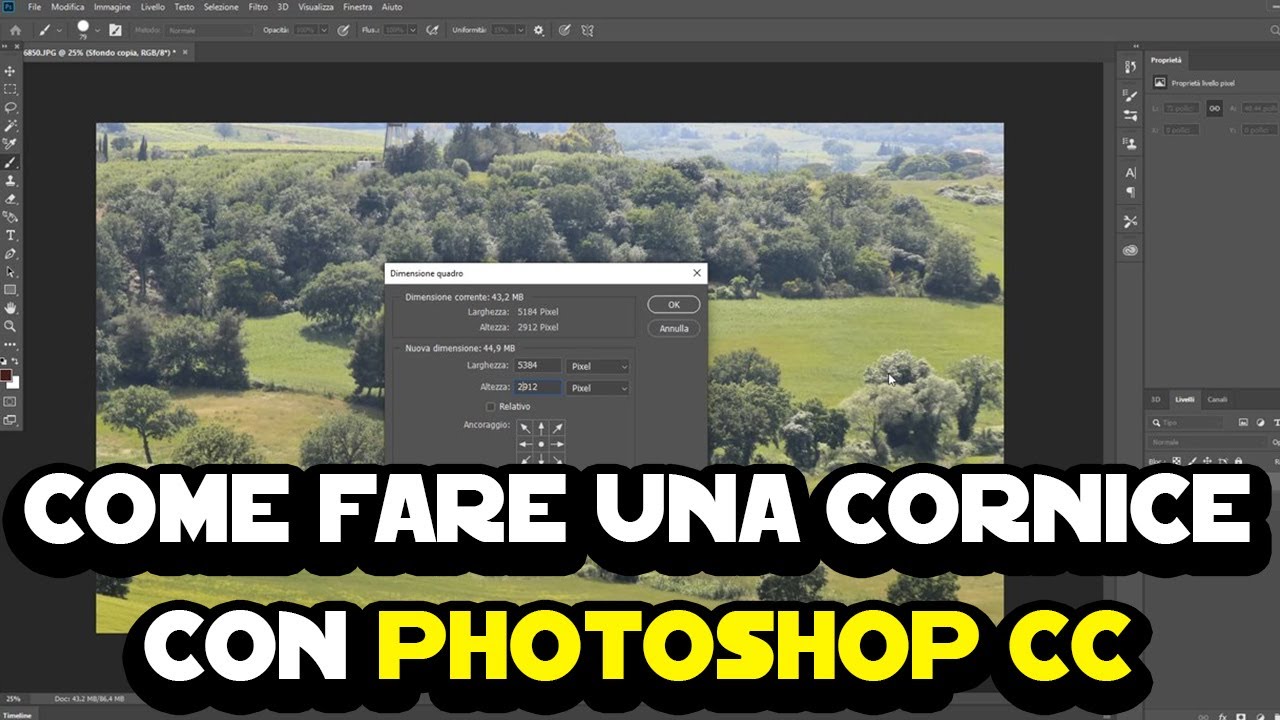Click the foreground color swatch

(x=6, y=376)
